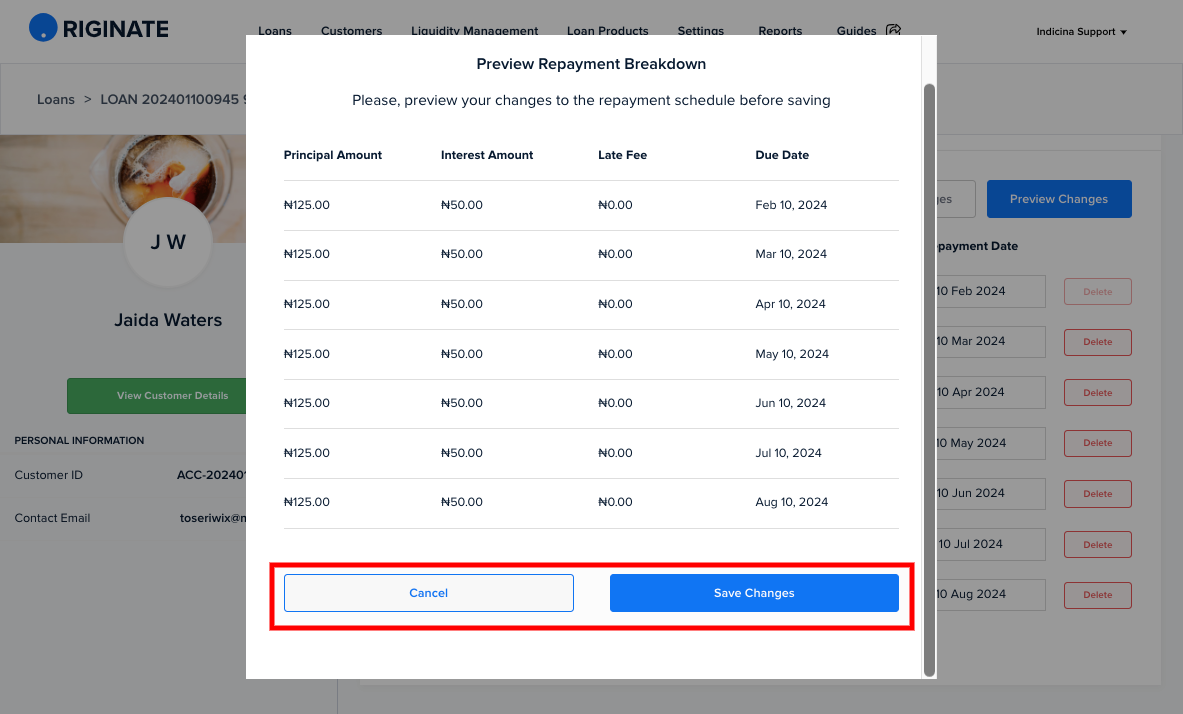Open the Settings menu
Viewport: 1183px width, 714px height.
(x=701, y=31)
